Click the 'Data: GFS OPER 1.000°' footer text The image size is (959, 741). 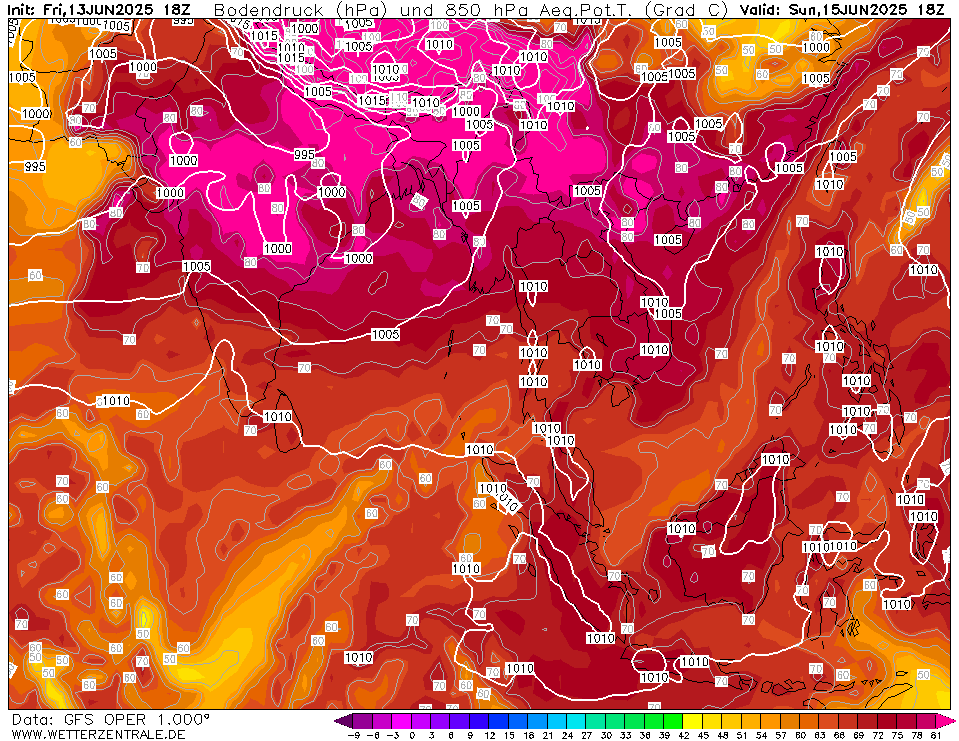tap(111, 720)
